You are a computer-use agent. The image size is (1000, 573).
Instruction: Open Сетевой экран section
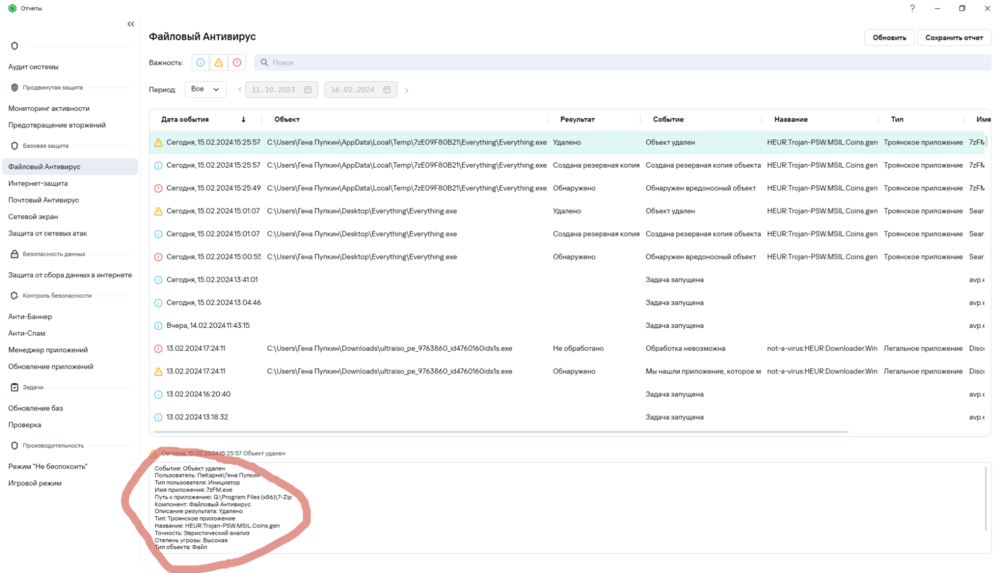[x=33, y=217]
